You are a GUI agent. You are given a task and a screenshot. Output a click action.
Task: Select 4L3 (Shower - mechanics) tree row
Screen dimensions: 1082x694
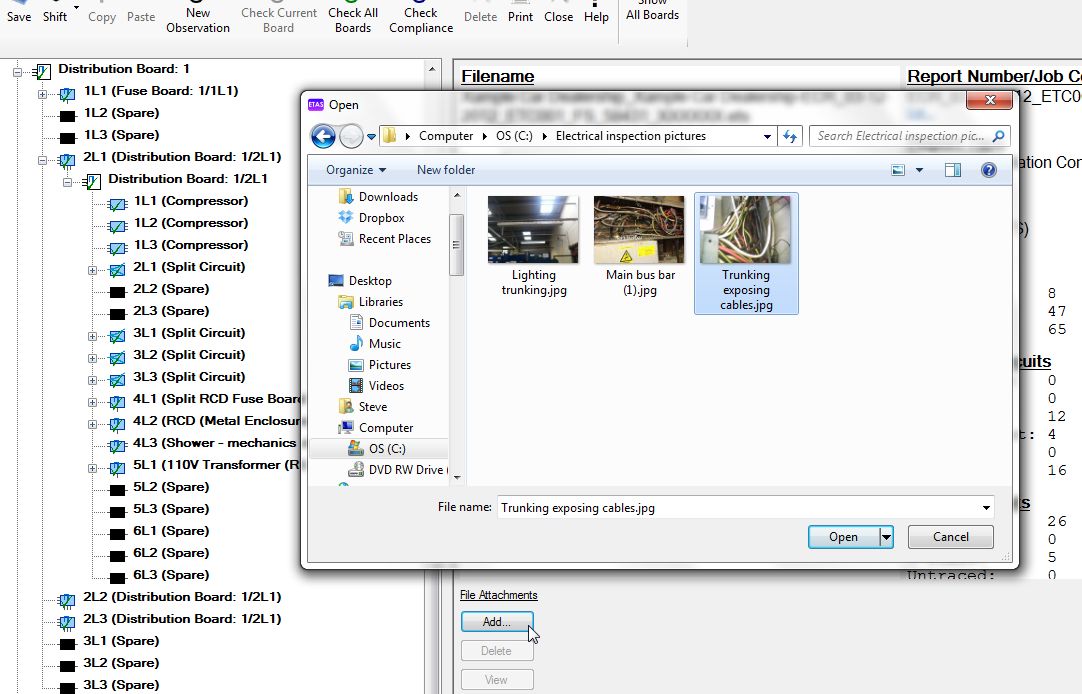[x=214, y=443]
